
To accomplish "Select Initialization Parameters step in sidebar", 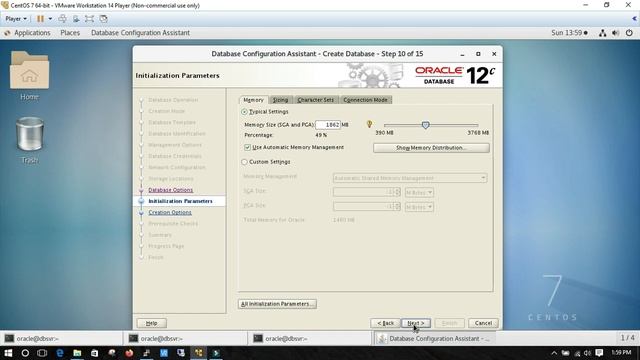I will pos(180,201).
